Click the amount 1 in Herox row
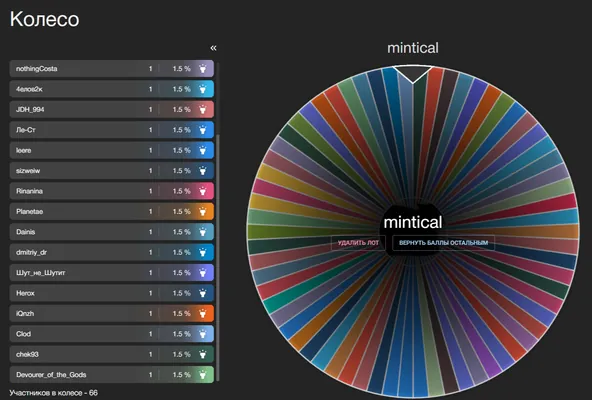592x400 pixels. [150, 293]
